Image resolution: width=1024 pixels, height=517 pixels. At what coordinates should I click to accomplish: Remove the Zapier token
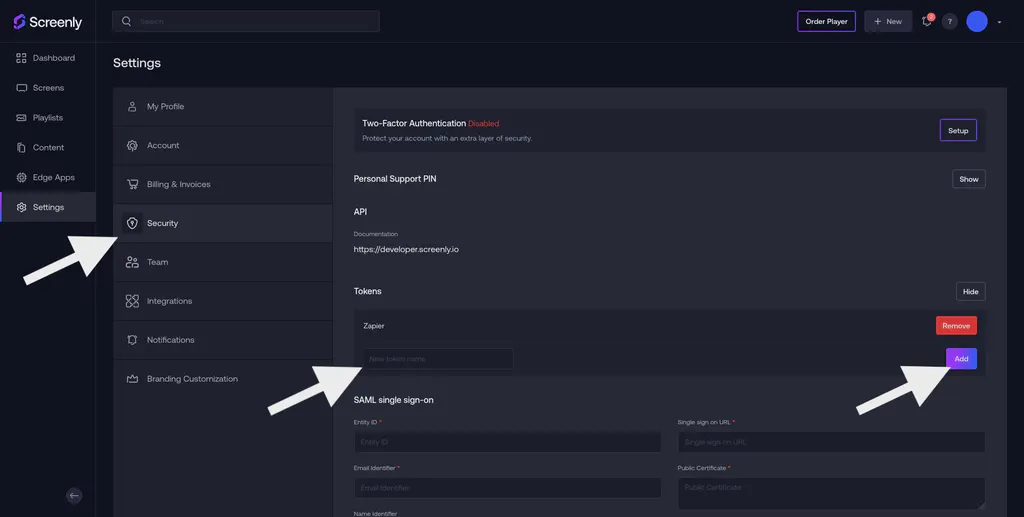click(x=956, y=326)
